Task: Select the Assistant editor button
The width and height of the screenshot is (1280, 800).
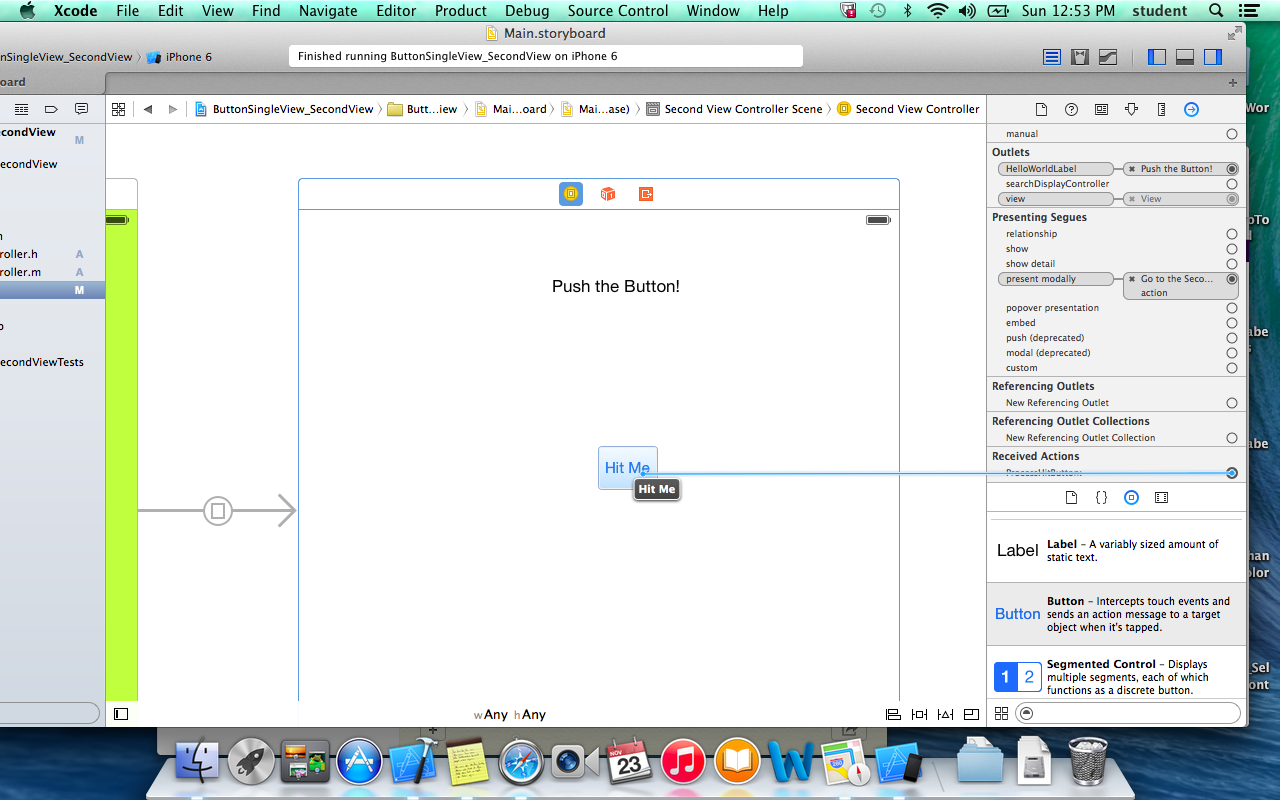Action: (1080, 58)
